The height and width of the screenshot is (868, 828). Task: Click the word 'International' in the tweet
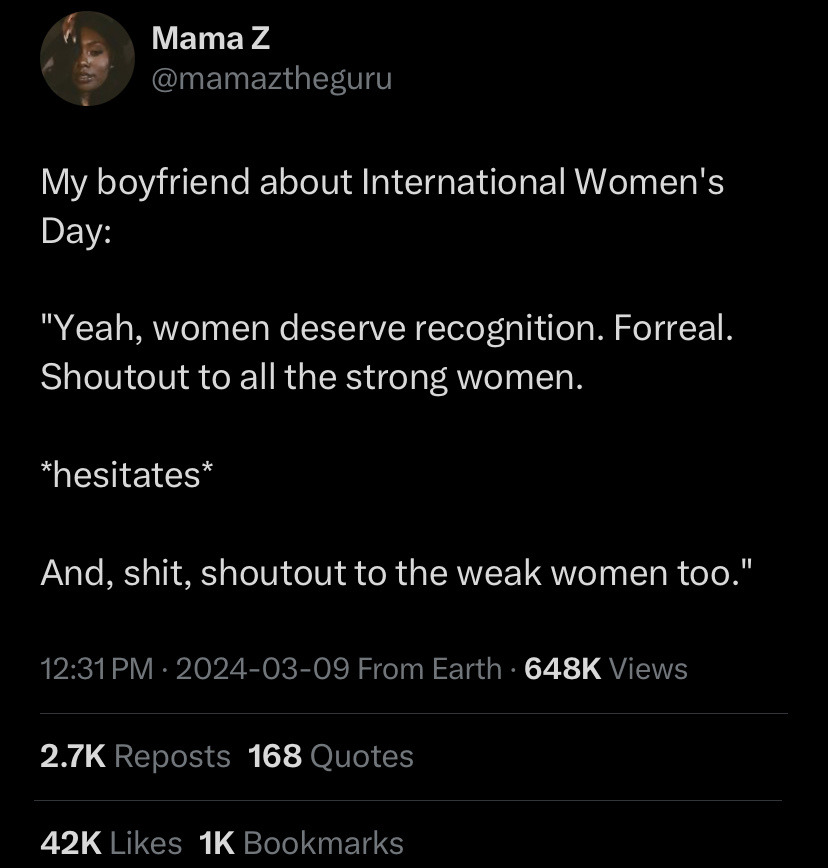pyautogui.click(x=463, y=183)
